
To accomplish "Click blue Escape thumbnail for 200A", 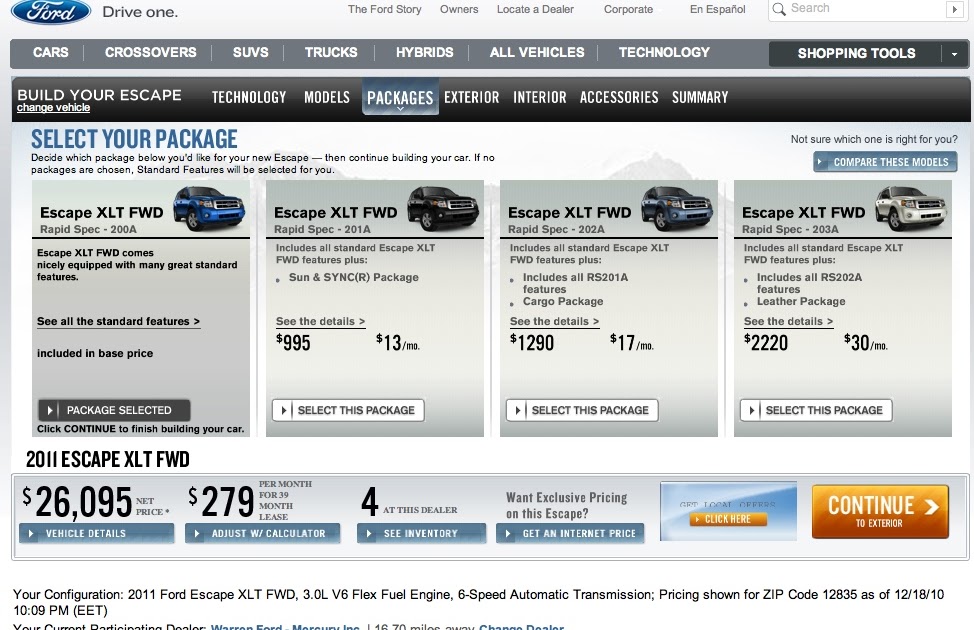I will tap(209, 208).
